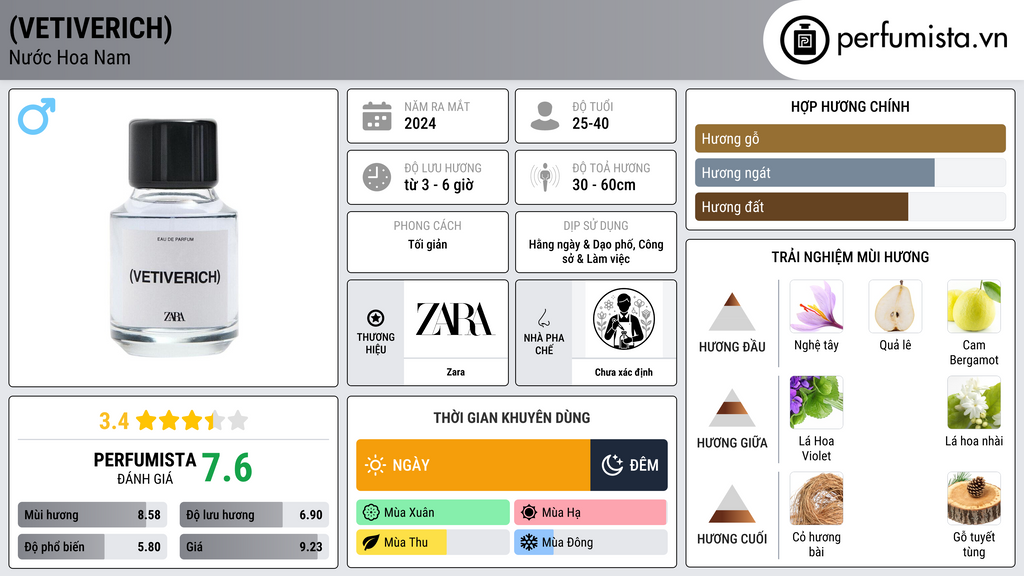This screenshot has height=576, width=1024.
Task: Click the green 7.6 Perfumista score
Action: point(227,468)
